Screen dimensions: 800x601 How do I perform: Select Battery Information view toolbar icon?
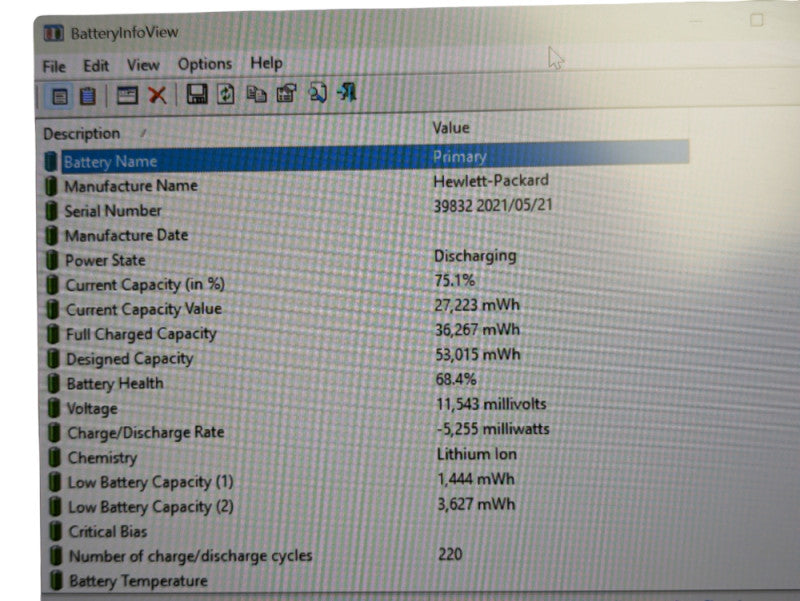click(59, 96)
